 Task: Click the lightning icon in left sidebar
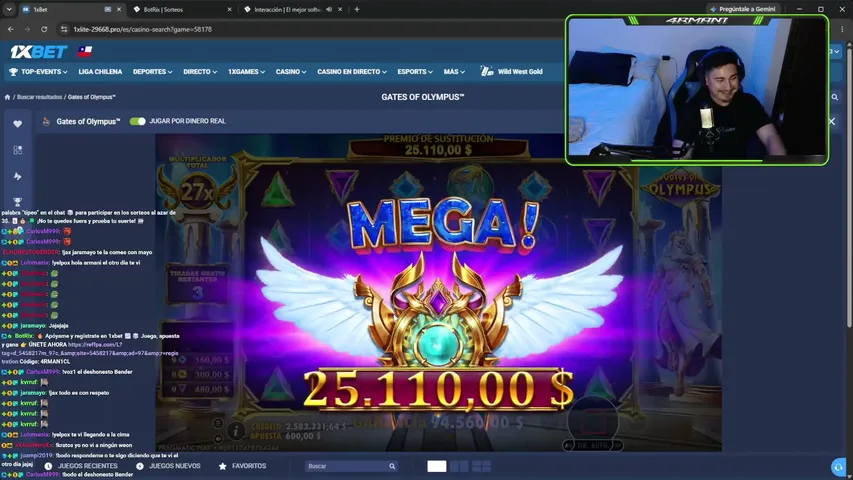(x=17, y=176)
